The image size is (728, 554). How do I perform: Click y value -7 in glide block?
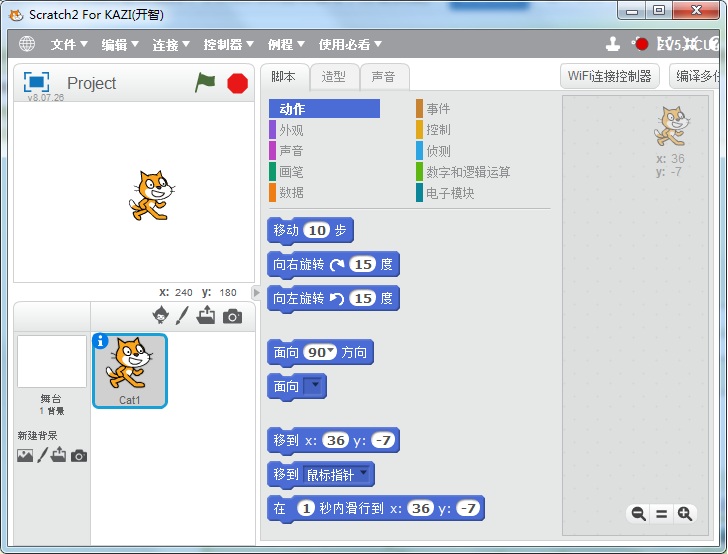click(468, 508)
